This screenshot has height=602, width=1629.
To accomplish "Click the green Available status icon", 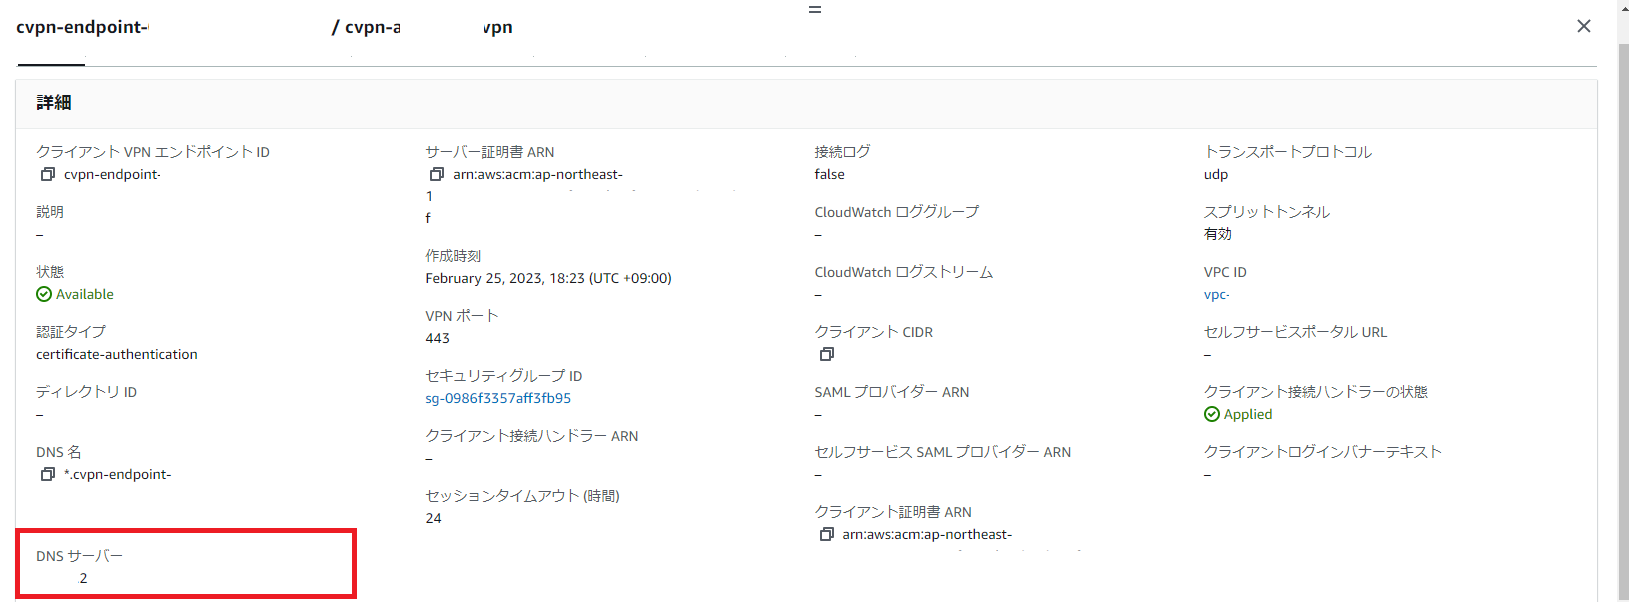I will click(44, 295).
